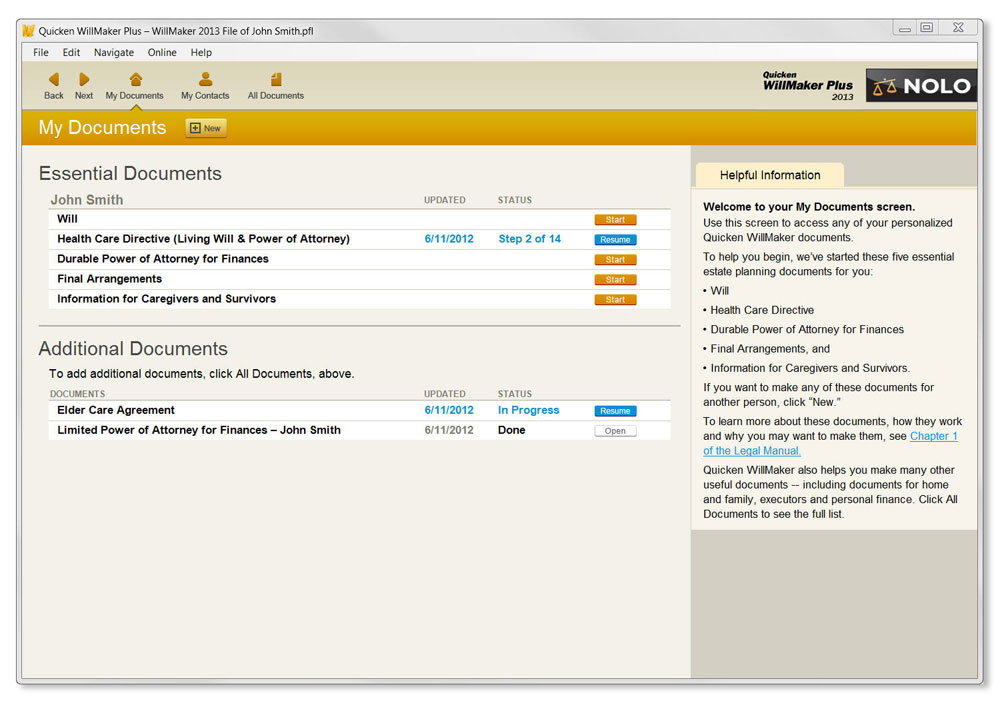The height and width of the screenshot is (701, 1000).
Task: Click the NOLO logo
Action: tap(921, 86)
